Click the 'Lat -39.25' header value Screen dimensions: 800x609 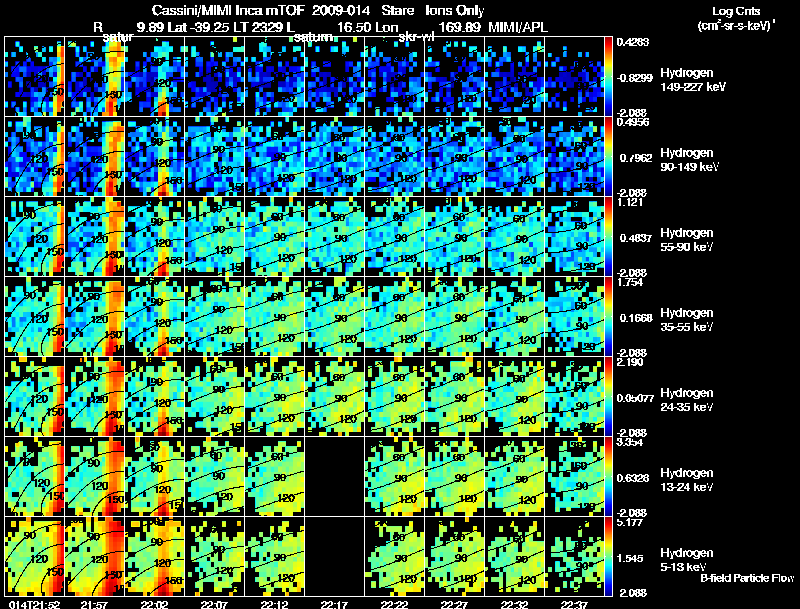tap(198, 27)
